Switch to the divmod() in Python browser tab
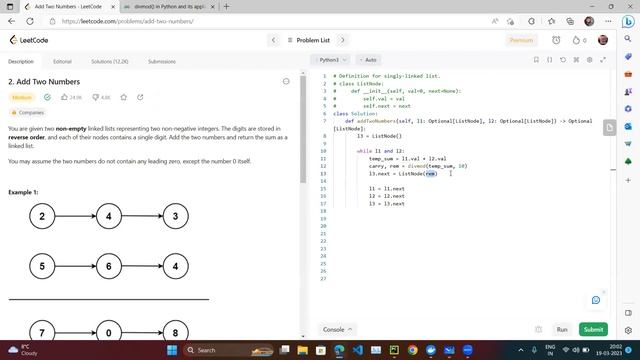The image size is (640, 360). 169,7
